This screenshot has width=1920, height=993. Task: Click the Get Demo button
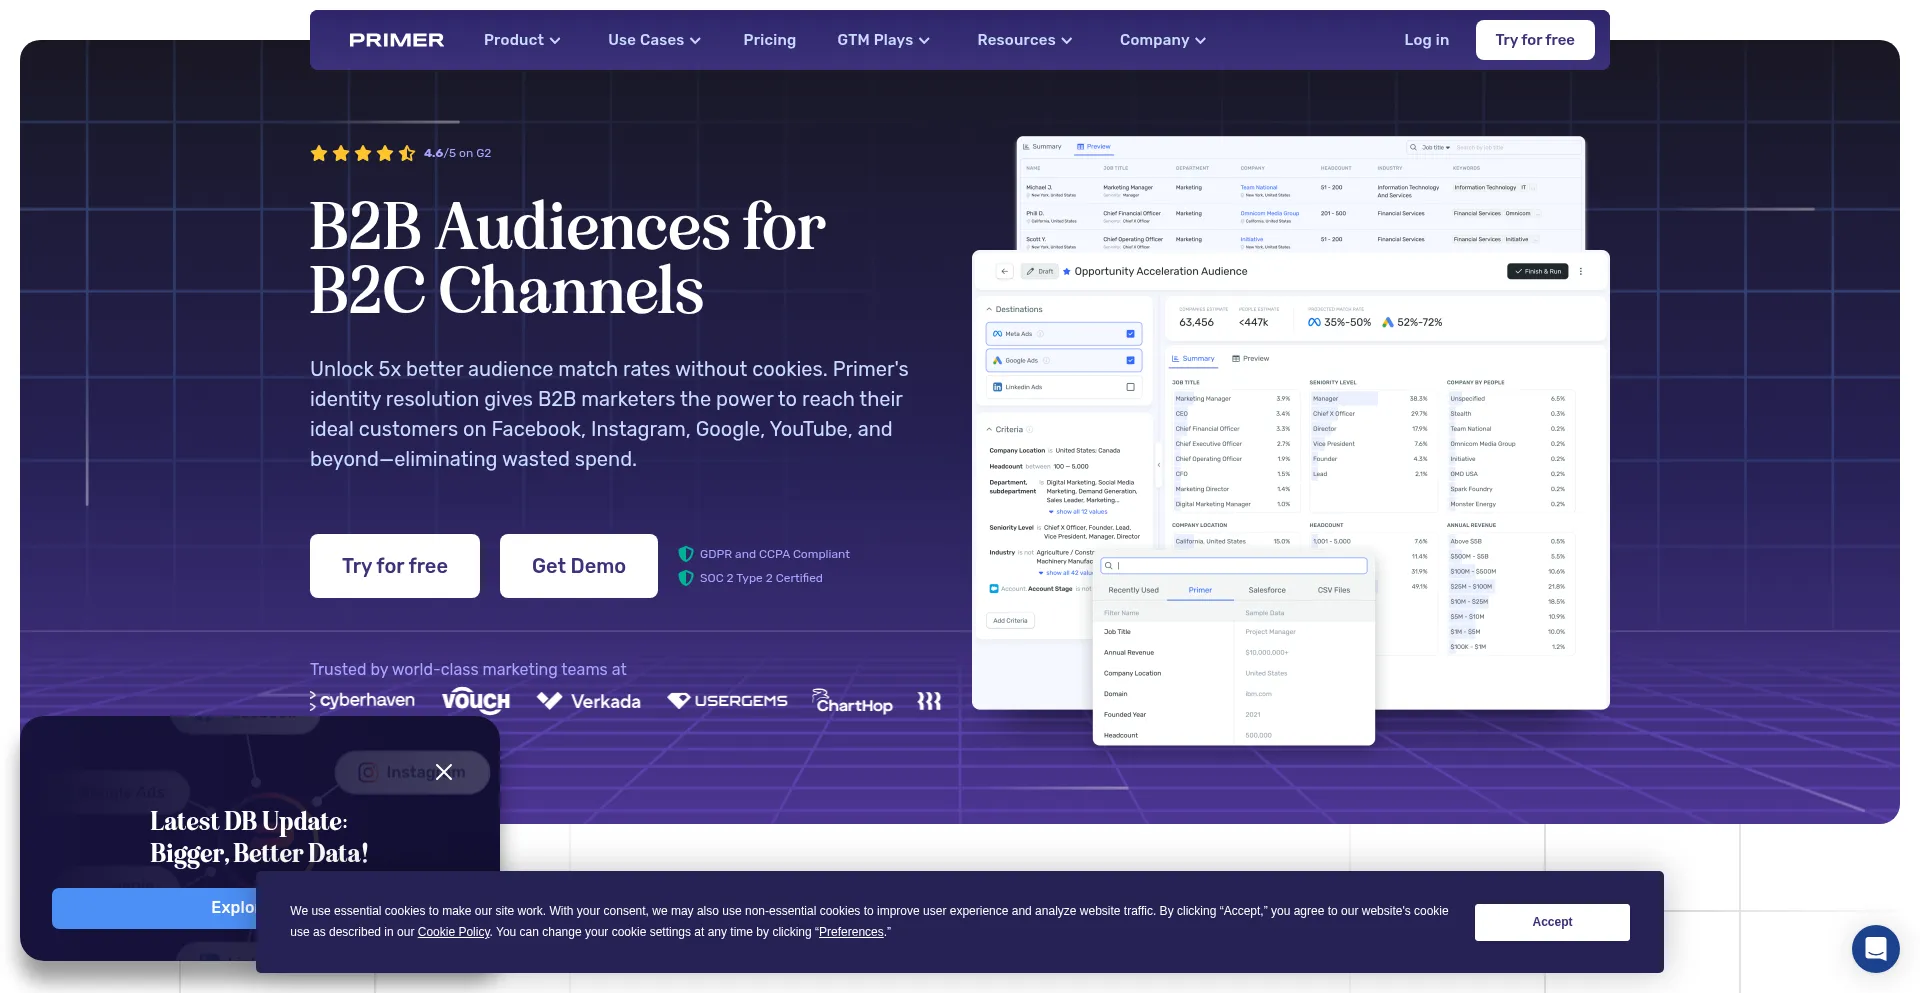(578, 566)
